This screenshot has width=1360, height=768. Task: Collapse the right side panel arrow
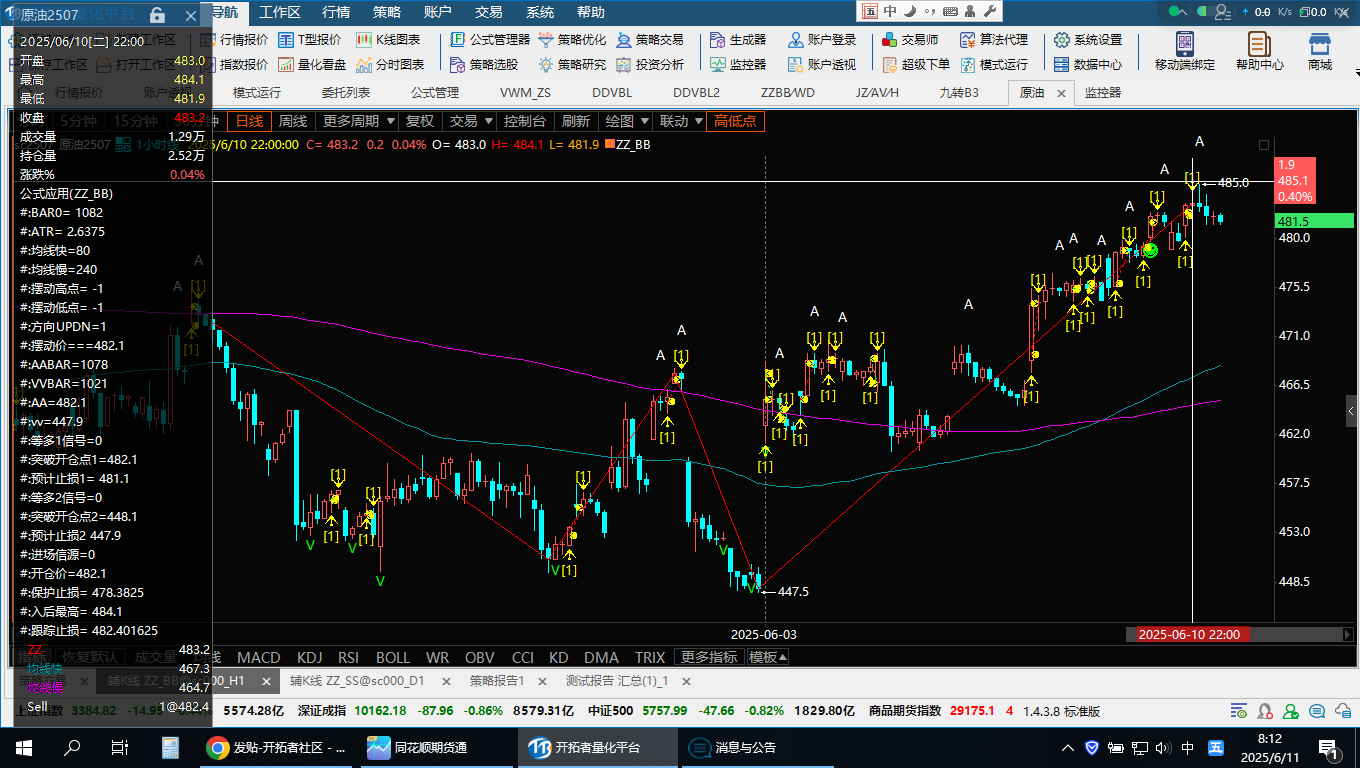tap(1351, 410)
